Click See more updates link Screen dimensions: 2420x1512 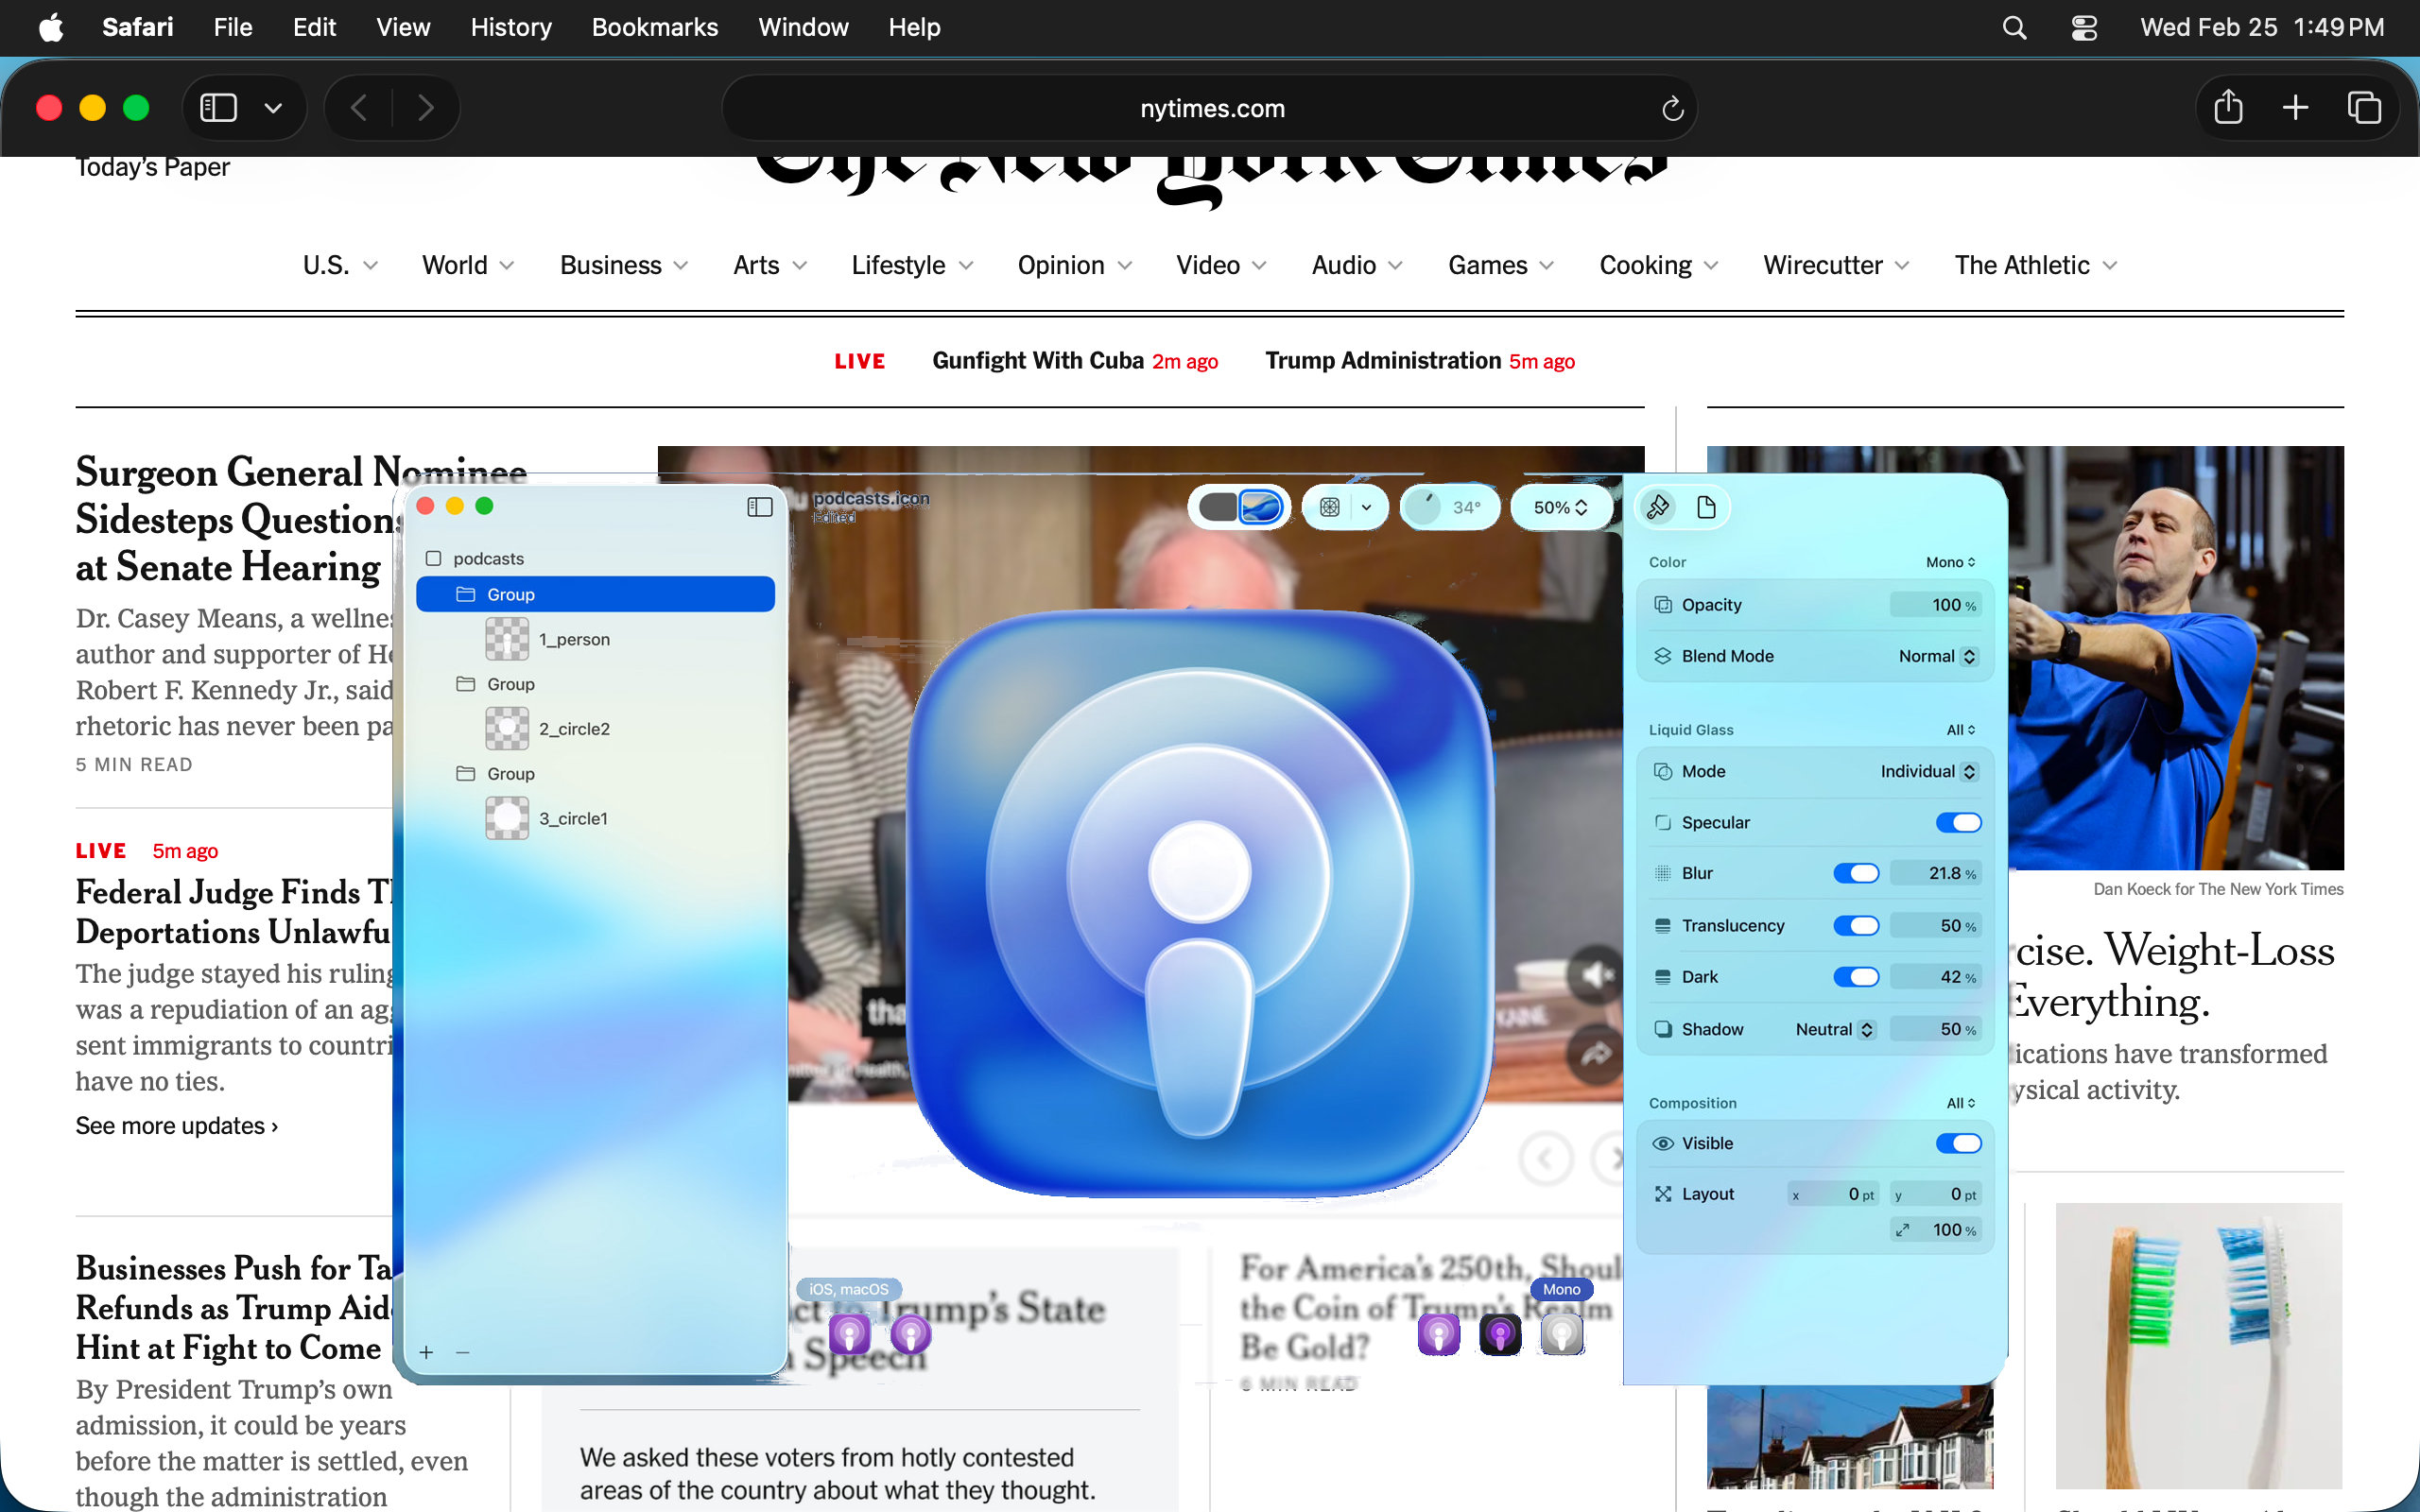177,1126
